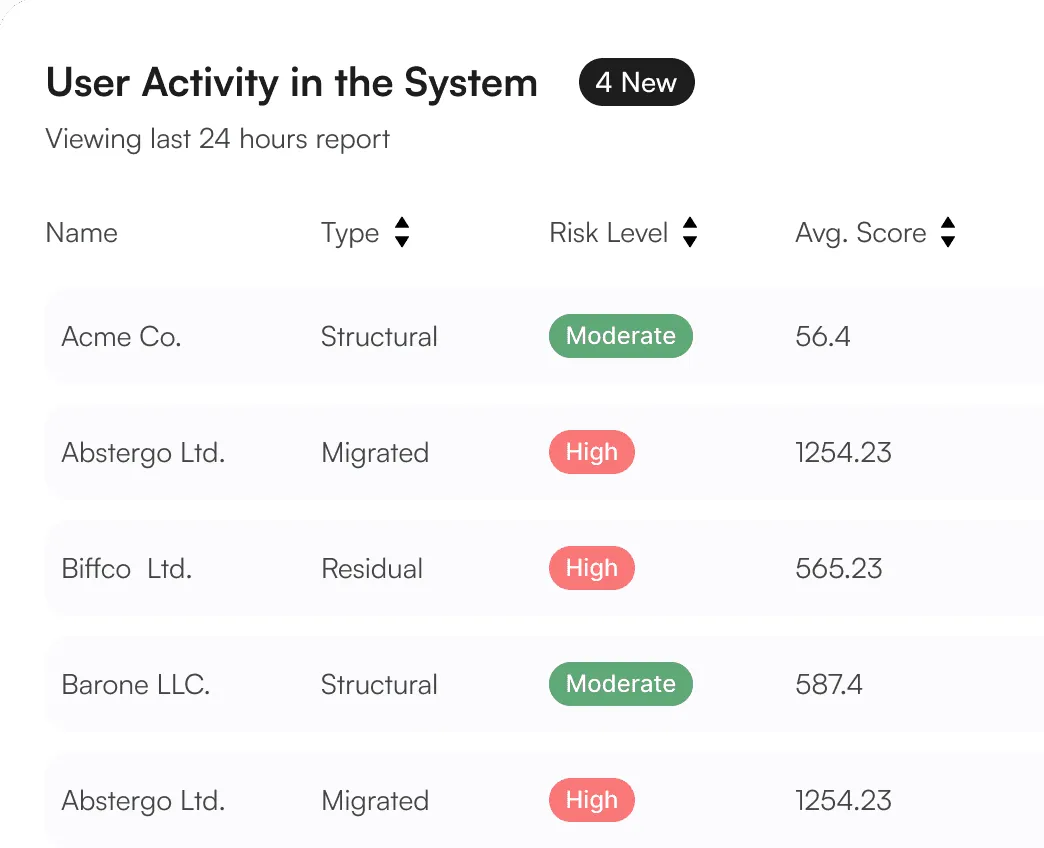Click the Moderate badge on Acme Co.
Screen dimensions: 1044x848
[620, 336]
